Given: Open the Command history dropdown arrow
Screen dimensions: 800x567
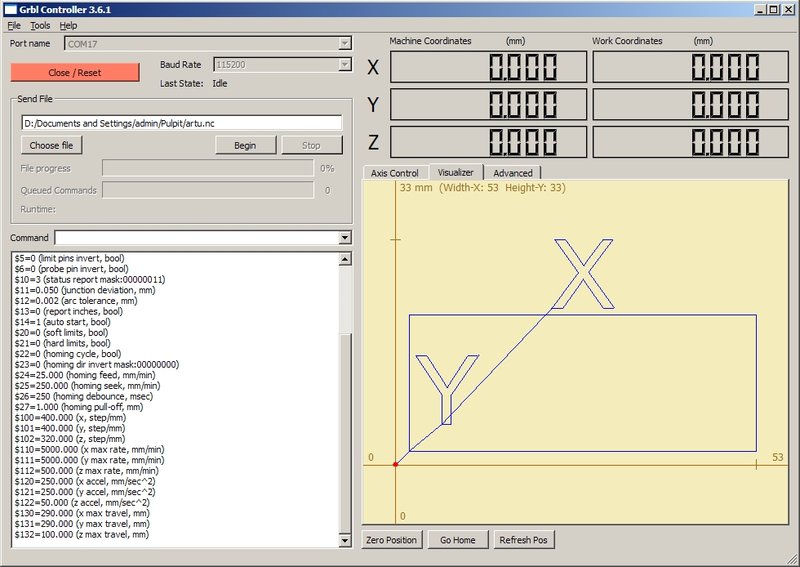Looking at the screenshot, I should tap(345, 237).
